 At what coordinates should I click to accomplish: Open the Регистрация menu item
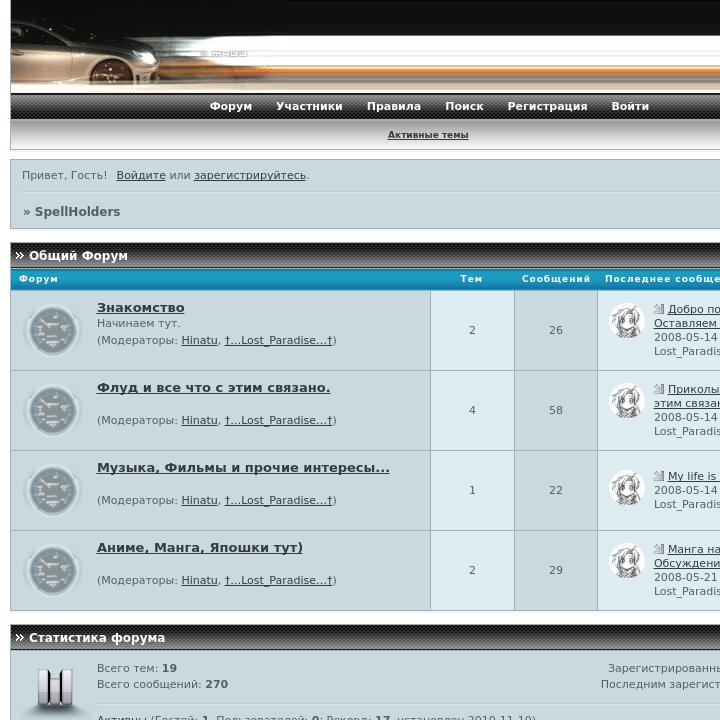(547, 106)
